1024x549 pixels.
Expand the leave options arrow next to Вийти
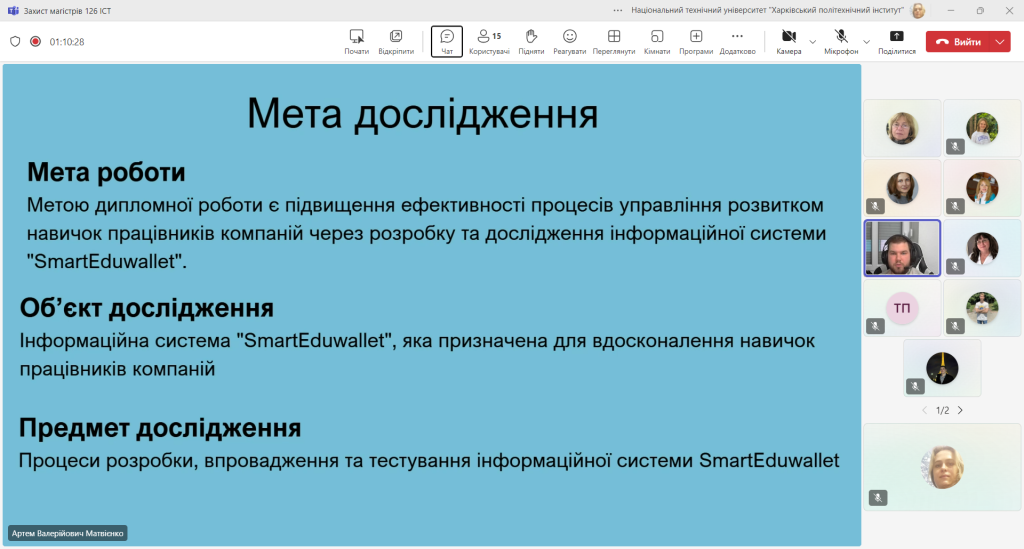coord(1000,42)
